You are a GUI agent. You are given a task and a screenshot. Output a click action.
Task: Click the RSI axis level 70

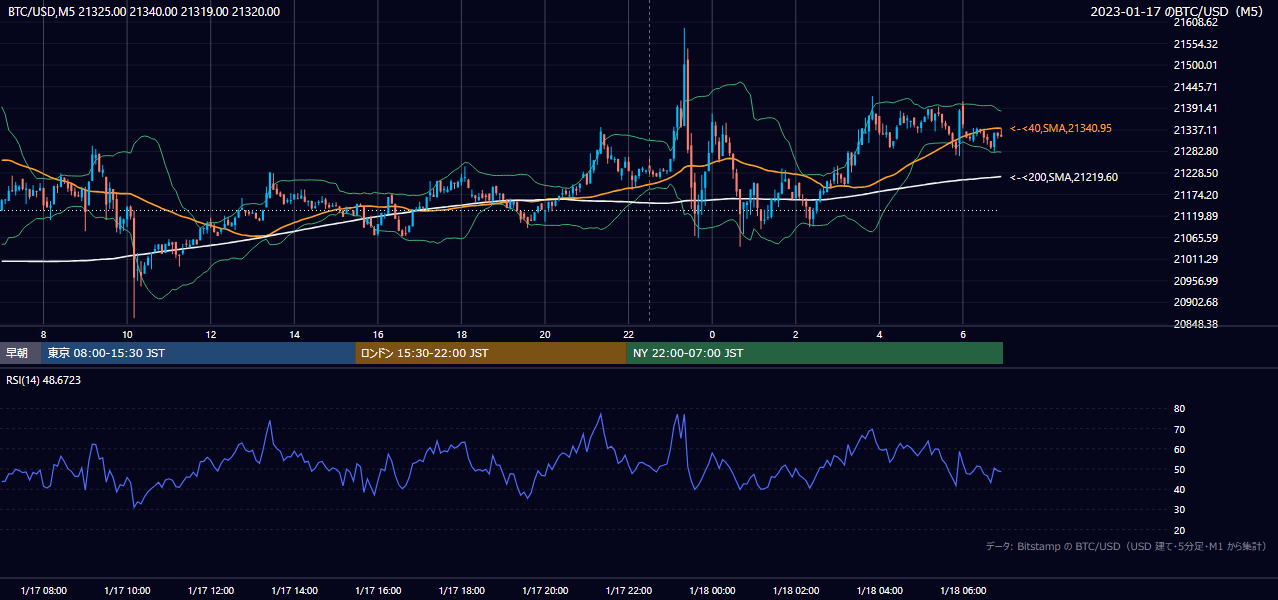(x=1179, y=429)
